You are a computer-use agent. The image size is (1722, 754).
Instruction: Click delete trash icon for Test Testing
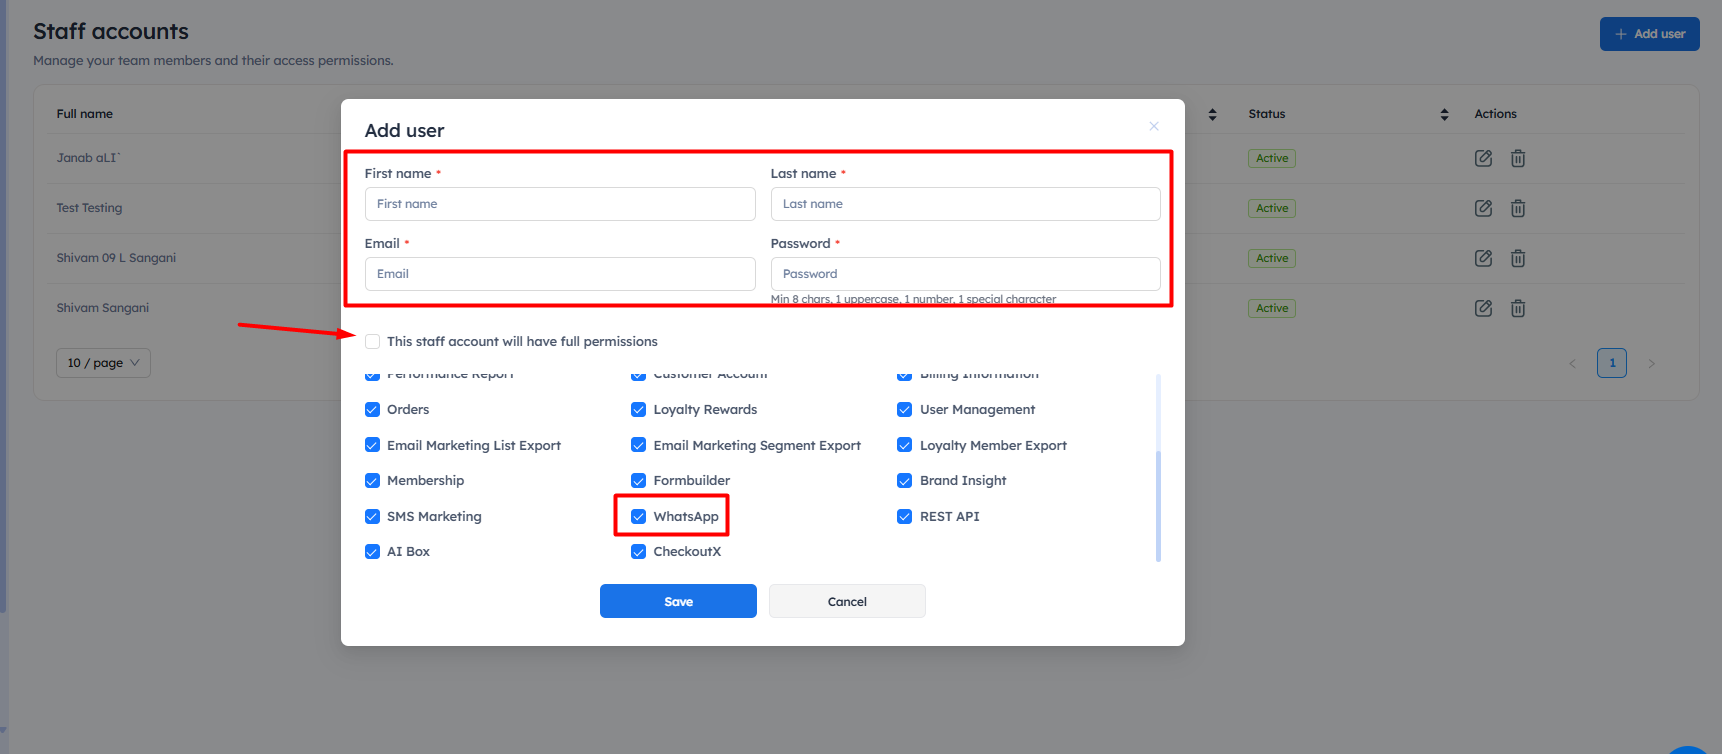pyautogui.click(x=1517, y=208)
